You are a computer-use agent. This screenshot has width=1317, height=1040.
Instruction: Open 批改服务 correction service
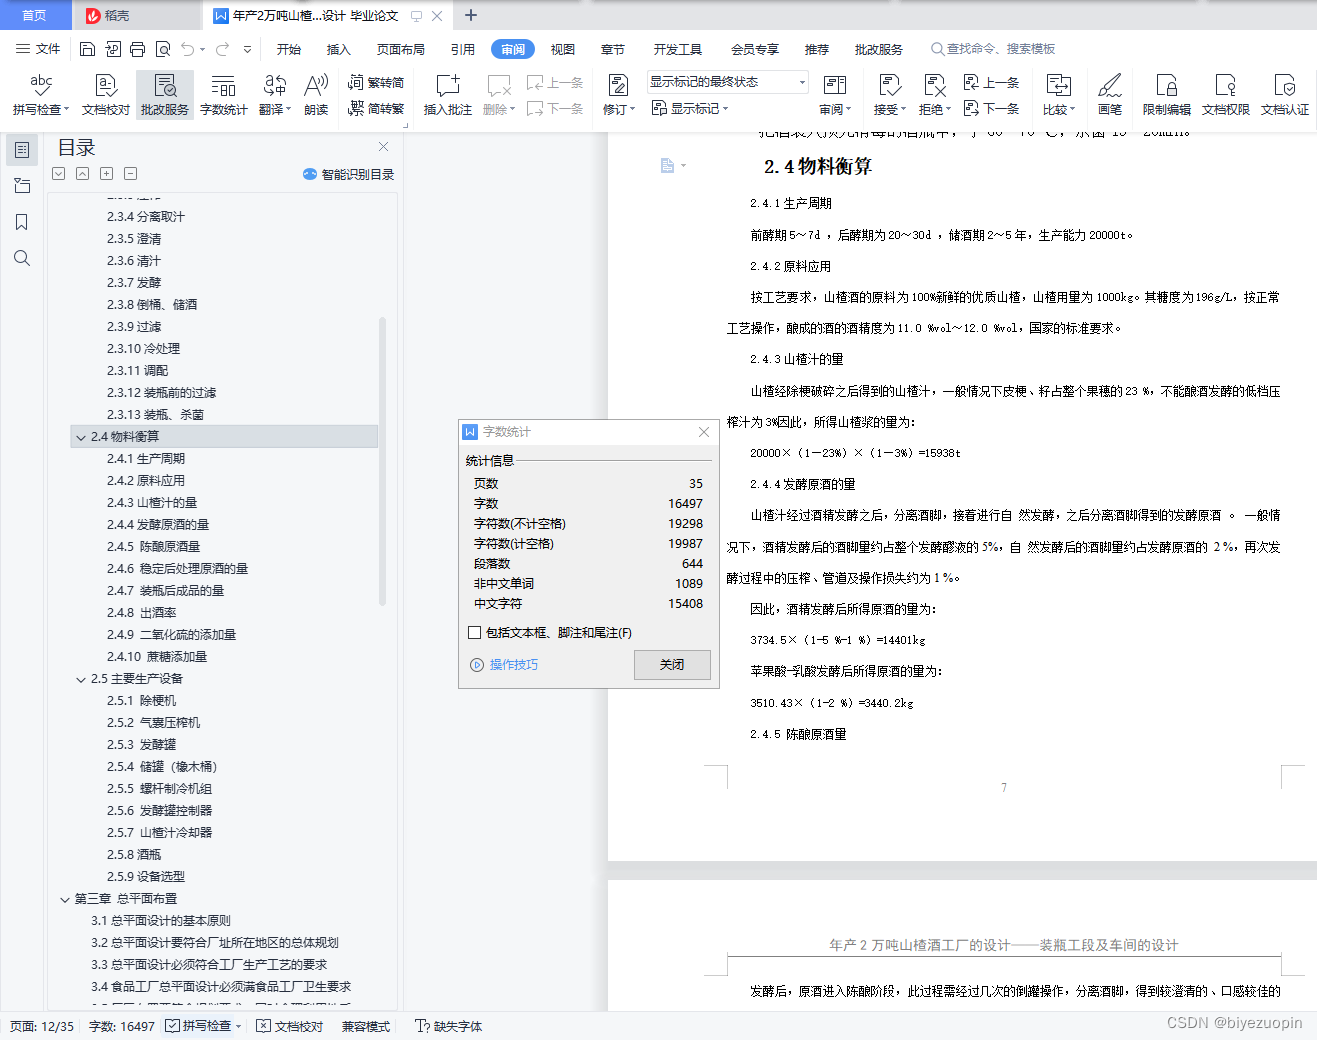[165, 95]
